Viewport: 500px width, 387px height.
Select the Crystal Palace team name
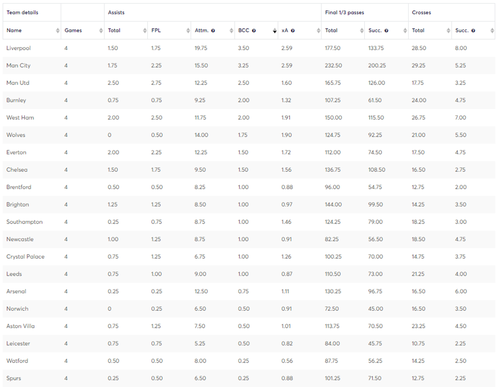pos(25,256)
